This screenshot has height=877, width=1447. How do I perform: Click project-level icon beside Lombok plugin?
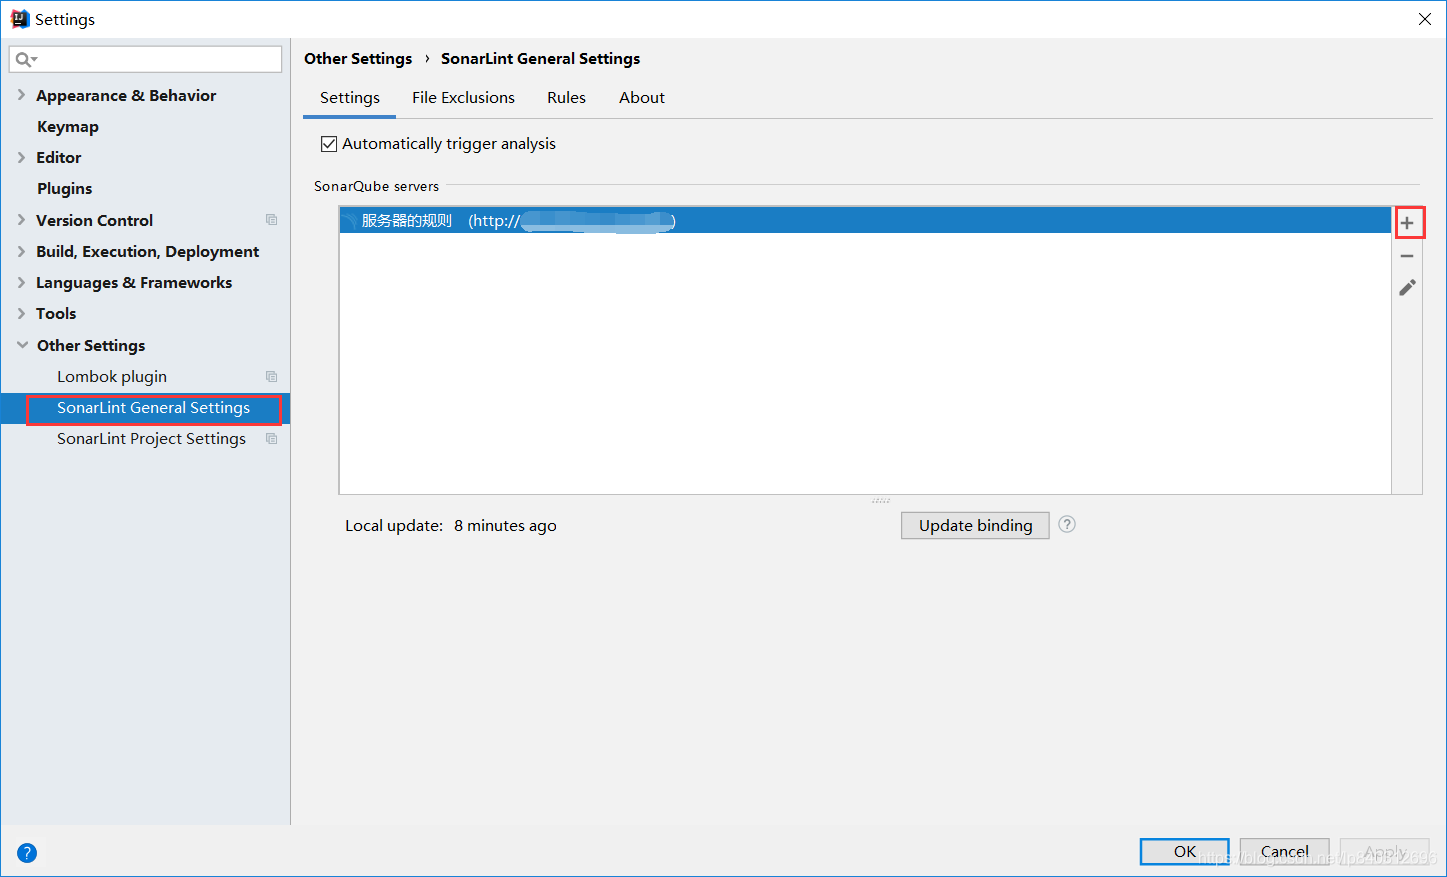tap(271, 377)
